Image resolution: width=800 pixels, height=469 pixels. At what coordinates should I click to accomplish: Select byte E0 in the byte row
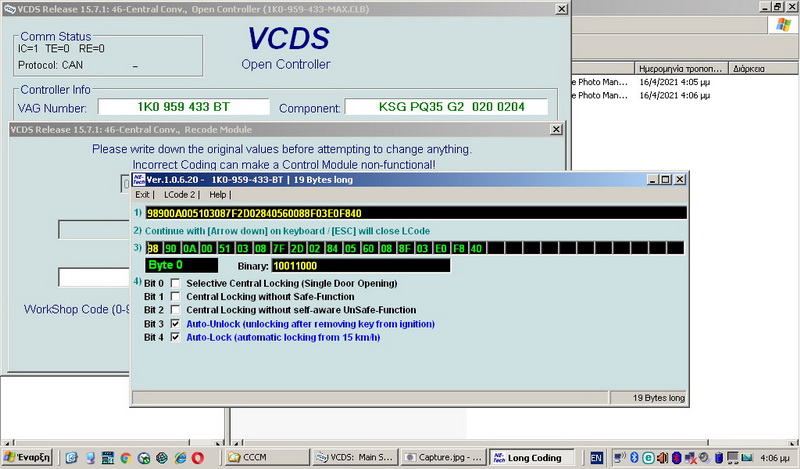coord(441,249)
